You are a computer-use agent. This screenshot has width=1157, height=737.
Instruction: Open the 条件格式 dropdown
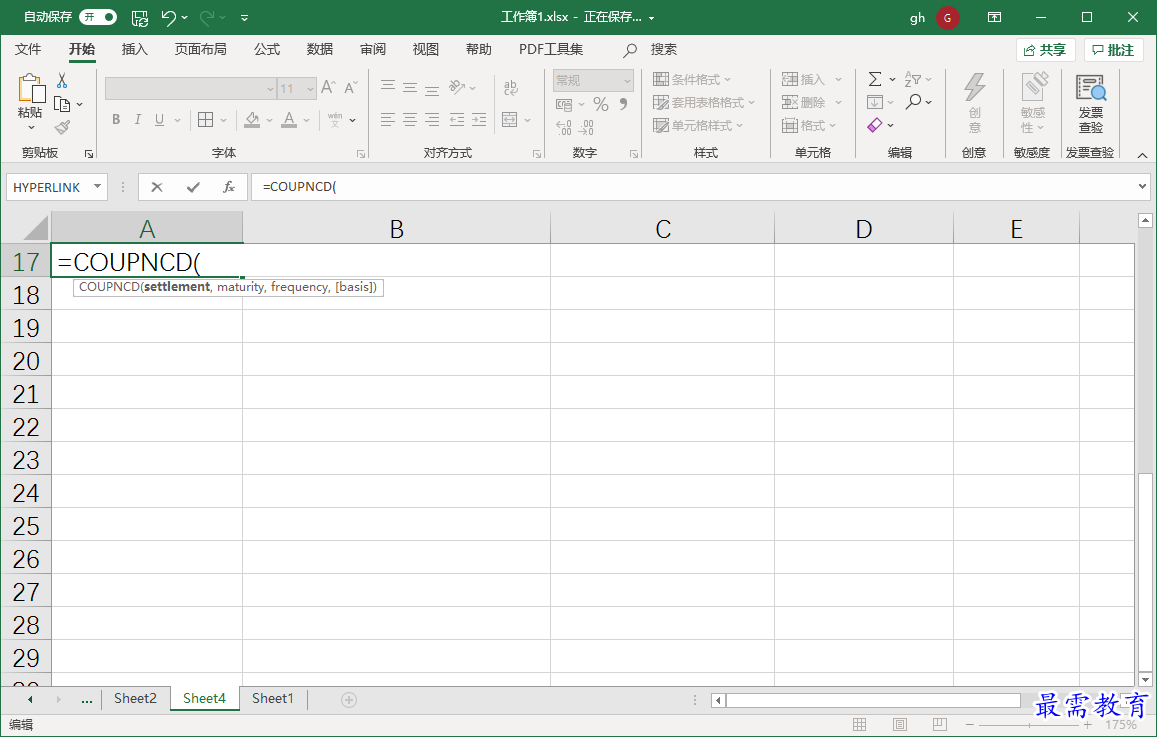(x=692, y=80)
